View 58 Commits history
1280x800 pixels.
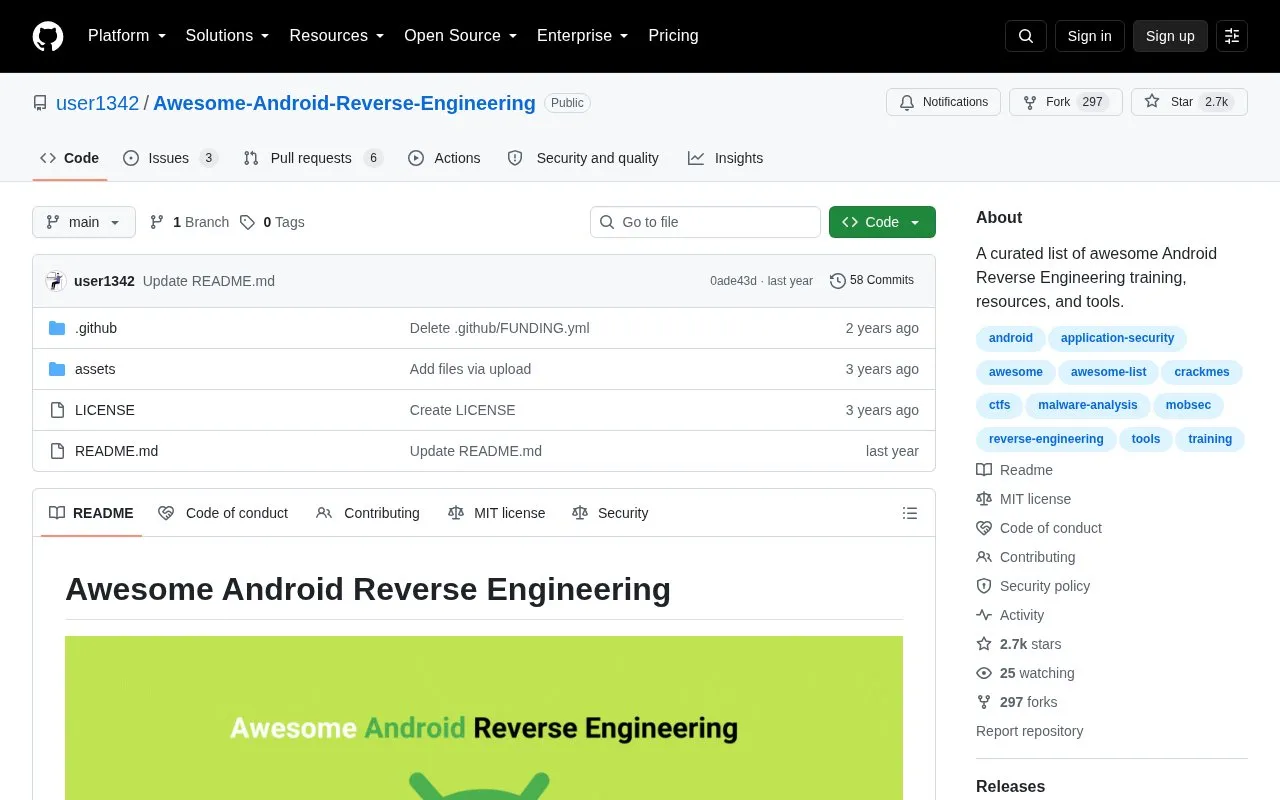point(872,281)
